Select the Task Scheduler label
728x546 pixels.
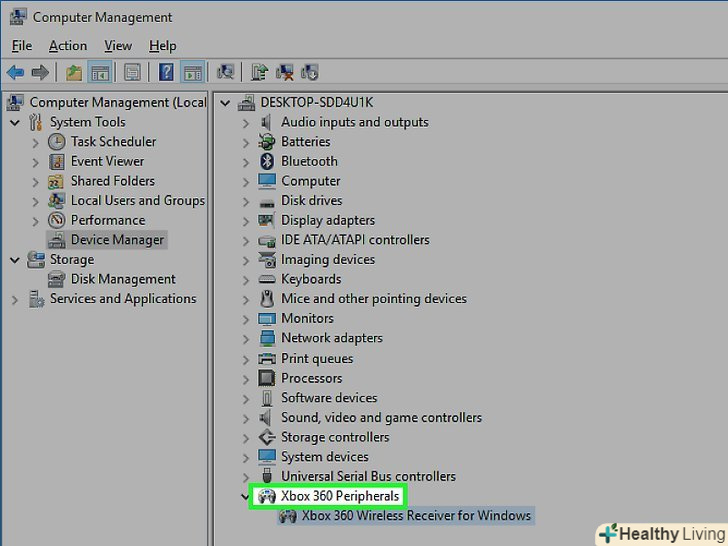click(113, 142)
